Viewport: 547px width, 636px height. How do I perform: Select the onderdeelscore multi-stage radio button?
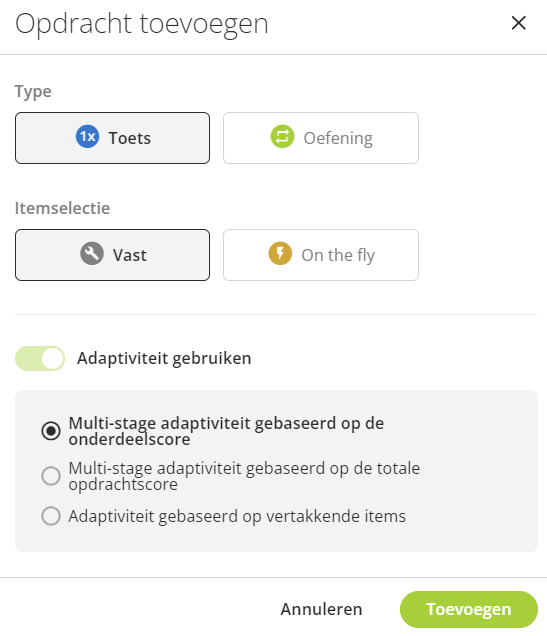[51, 431]
